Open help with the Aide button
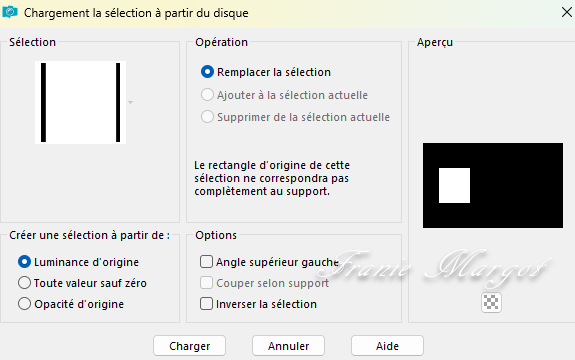The width and height of the screenshot is (575, 360). tap(387, 346)
